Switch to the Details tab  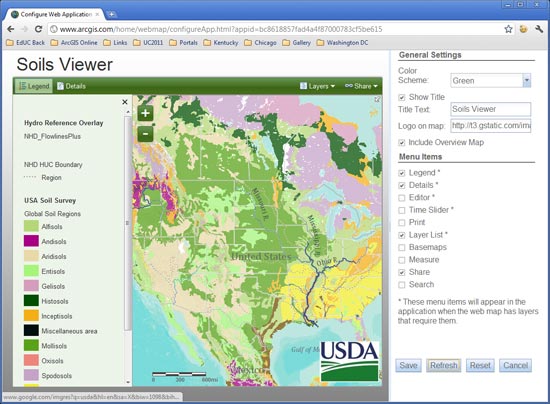(71, 86)
